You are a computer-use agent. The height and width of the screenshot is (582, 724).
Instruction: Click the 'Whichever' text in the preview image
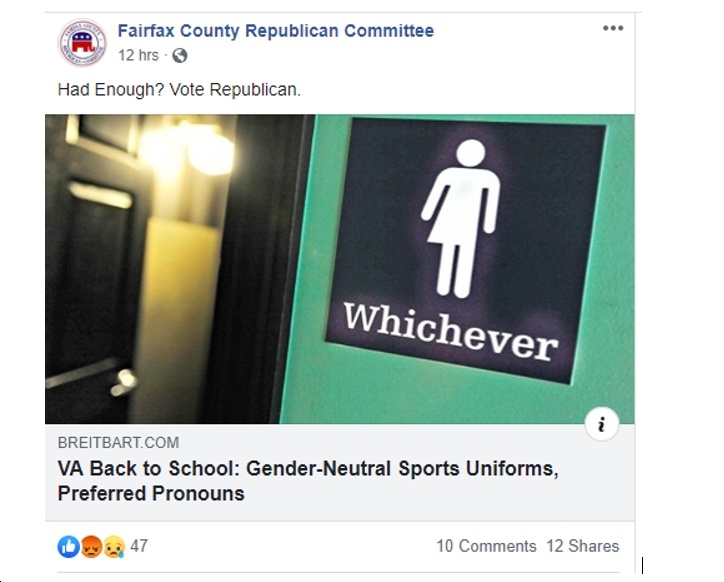(451, 331)
